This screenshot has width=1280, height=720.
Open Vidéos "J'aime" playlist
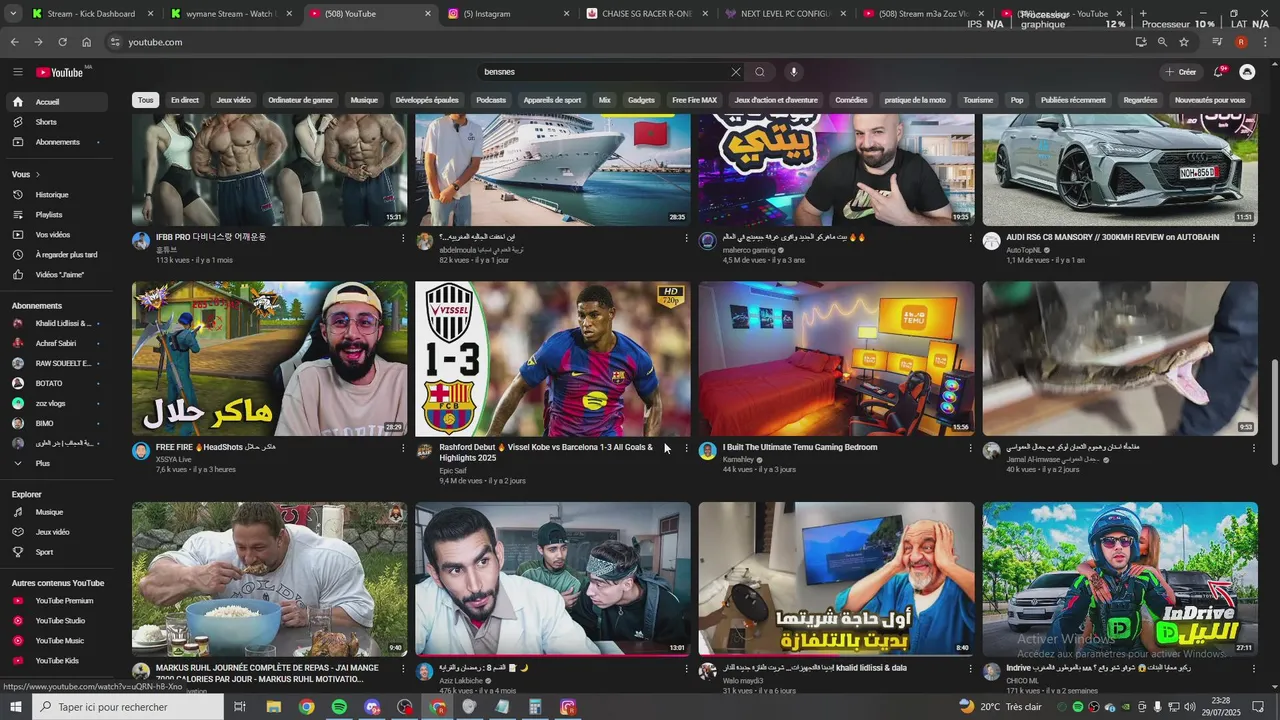pos(56,275)
